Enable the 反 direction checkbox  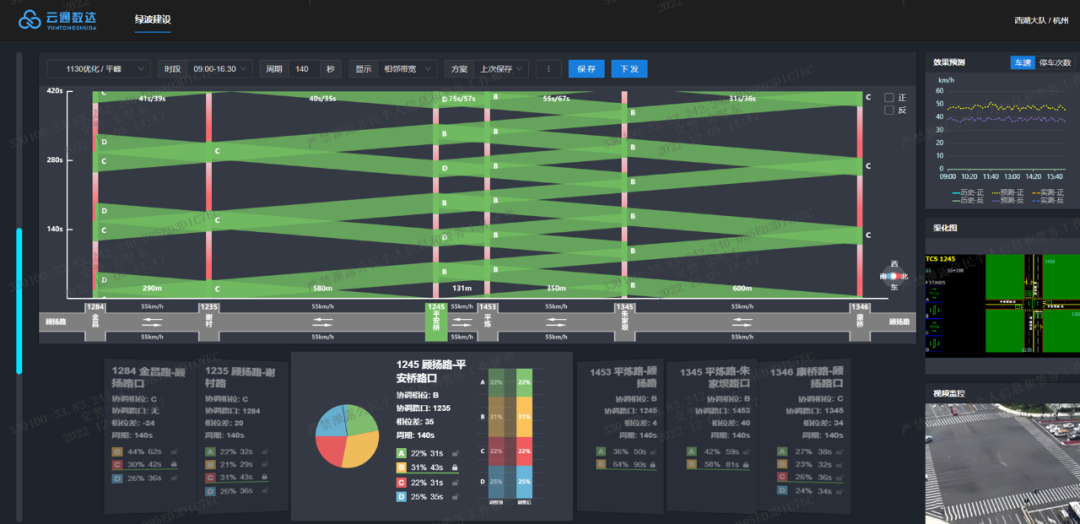(x=889, y=110)
